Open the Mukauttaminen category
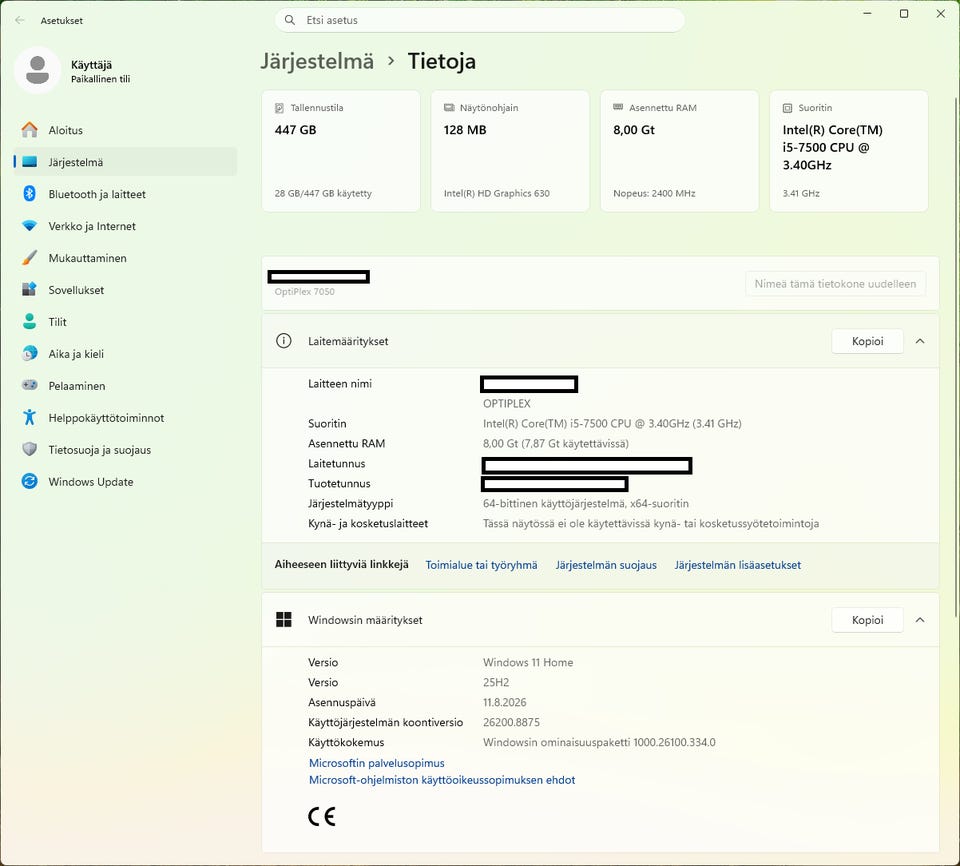The height and width of the screenshot is (866, 960). coord(125,258)
